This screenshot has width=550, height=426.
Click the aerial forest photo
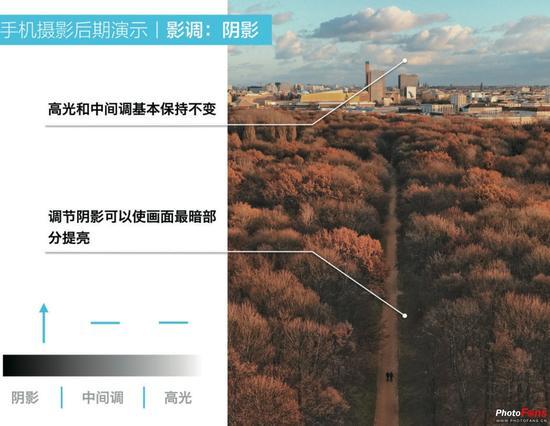[389, 213]
